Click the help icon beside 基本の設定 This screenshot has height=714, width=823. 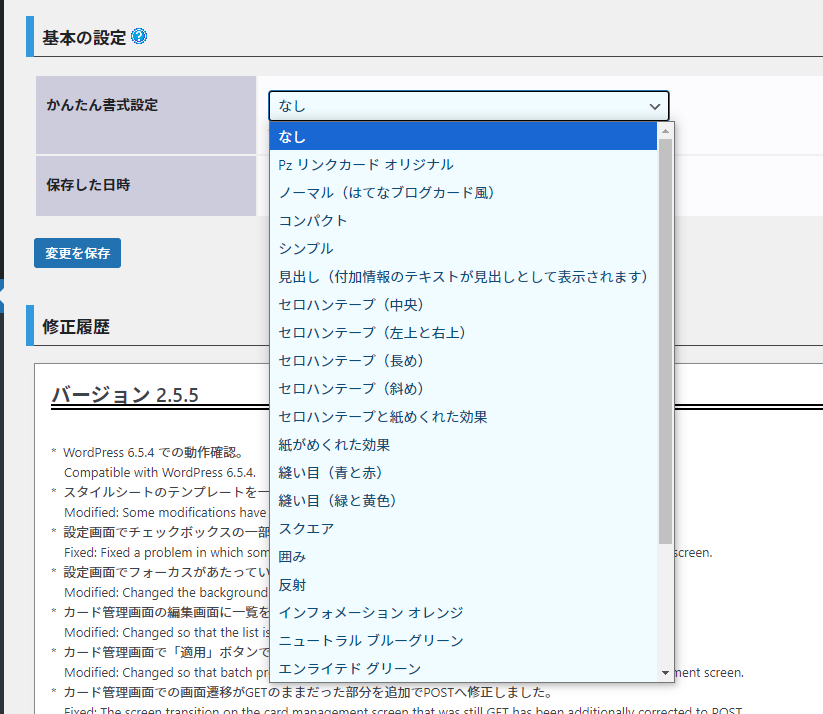pos(139,37)
